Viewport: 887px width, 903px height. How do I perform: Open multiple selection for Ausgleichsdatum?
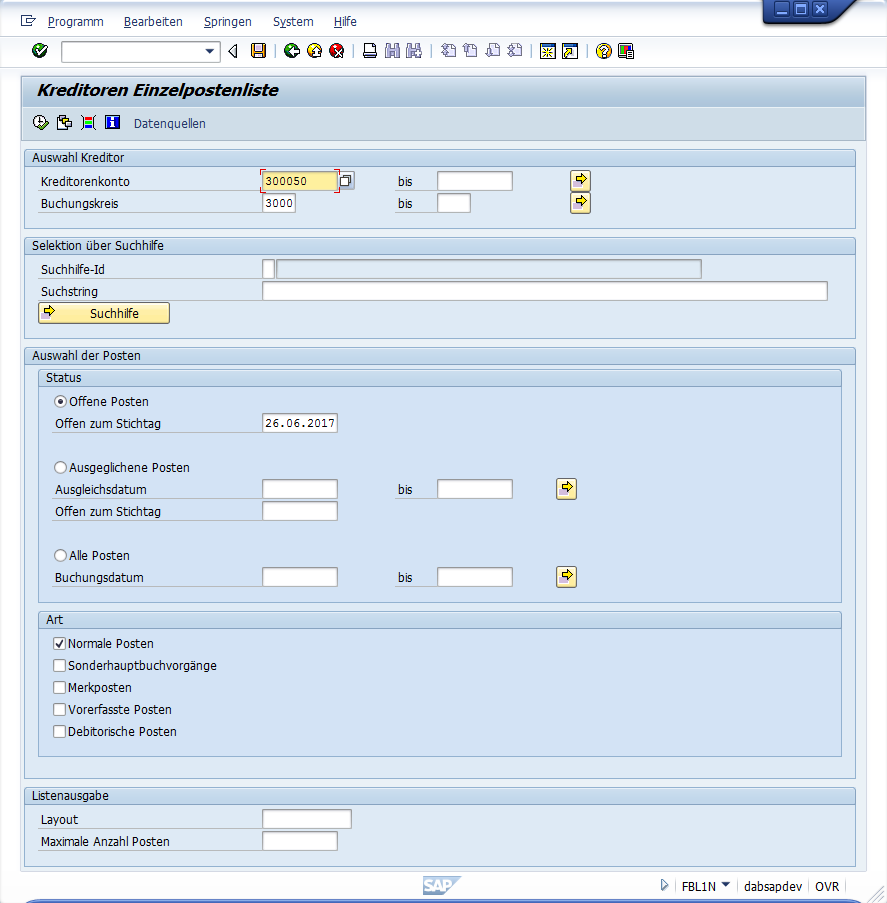pyautogui.click(x=566, y=488)
